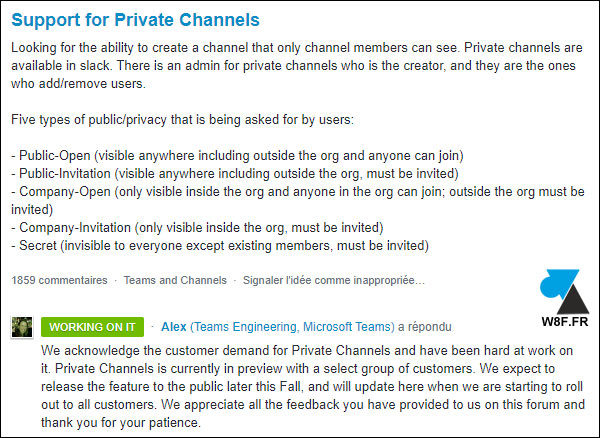This screenshot has width=600, height=438.
Task: Click the blue and black W8F logo
Action: (x=564, y=292)
